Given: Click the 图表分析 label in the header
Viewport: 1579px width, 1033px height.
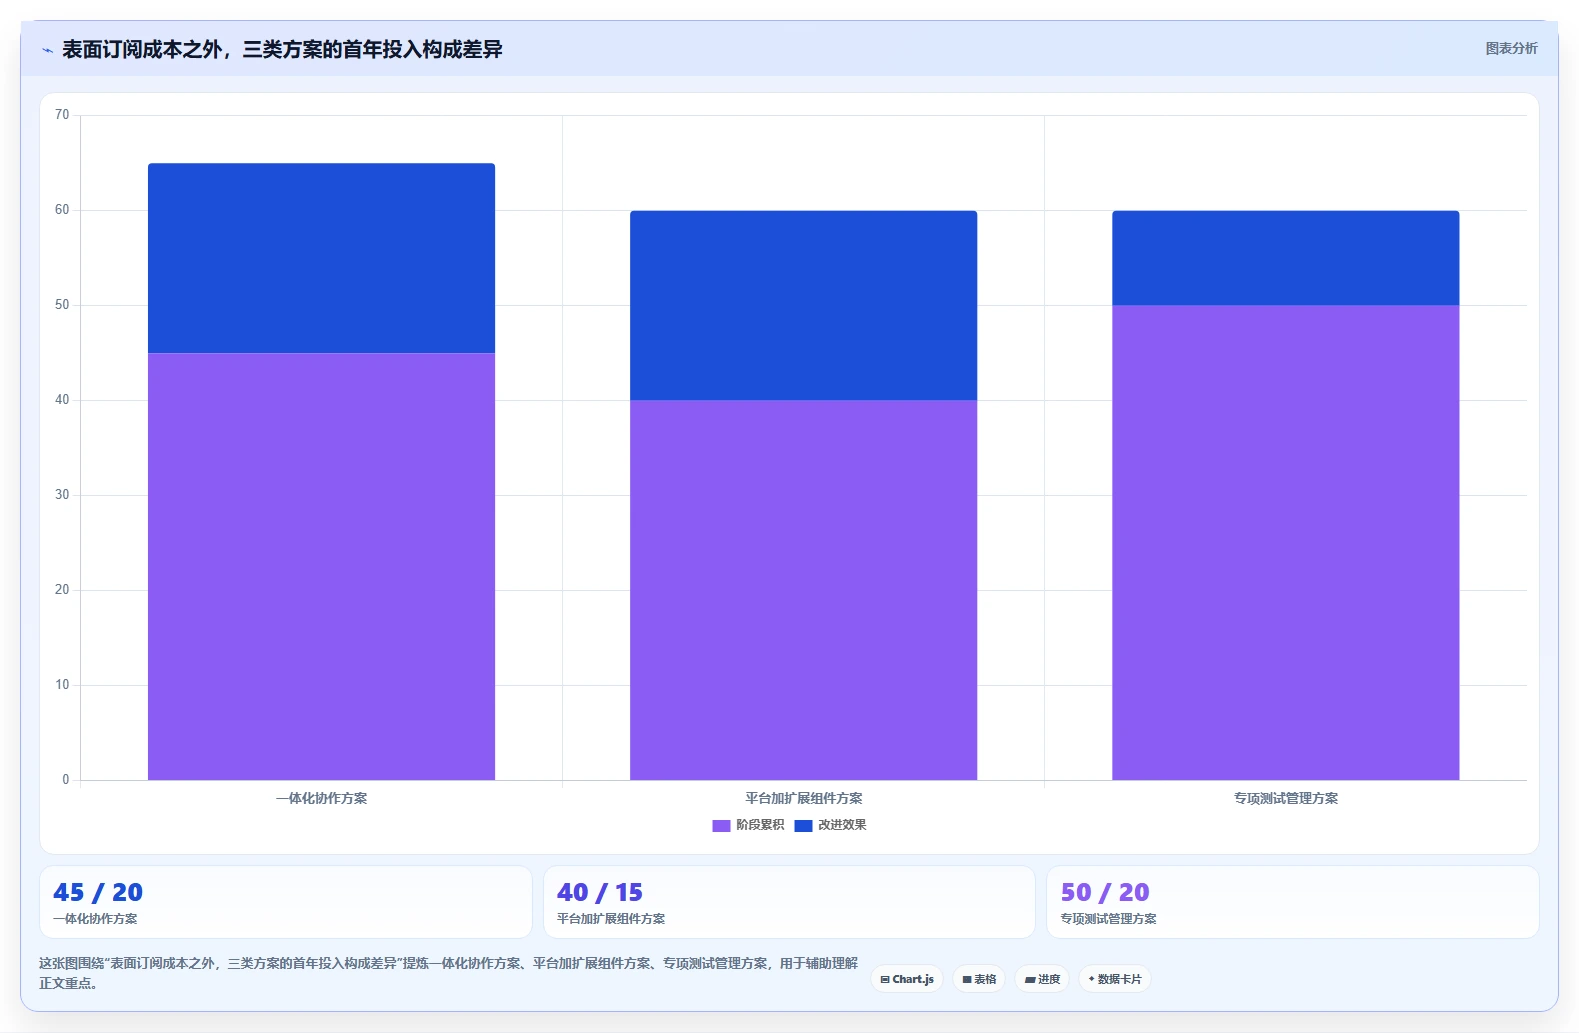Looking at the screenshot, I should [1511, 48].
